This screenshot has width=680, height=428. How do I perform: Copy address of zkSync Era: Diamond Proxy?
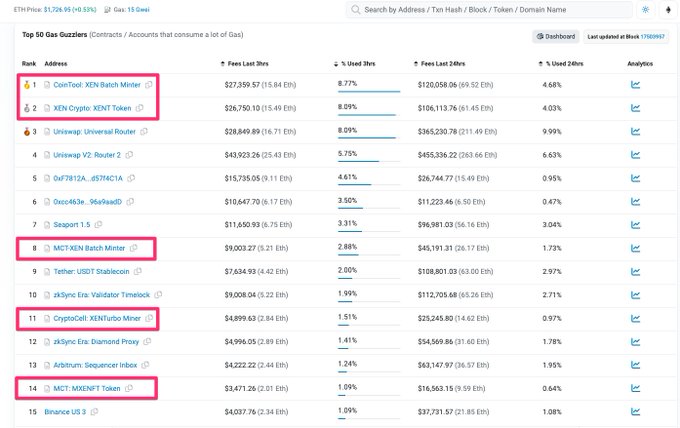pyautogui.click(x=147, y=342)
